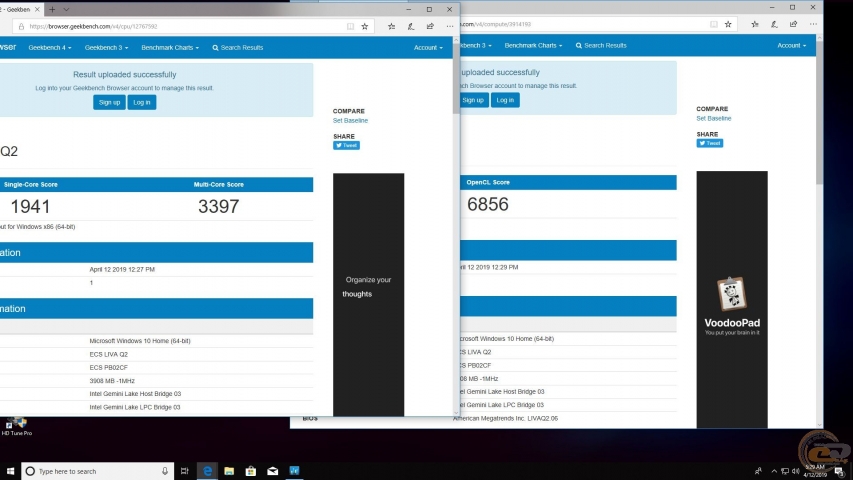This screenshot has width=853, height=480.
Task: Click Add notes pen icon in front window
Action: 411,26
